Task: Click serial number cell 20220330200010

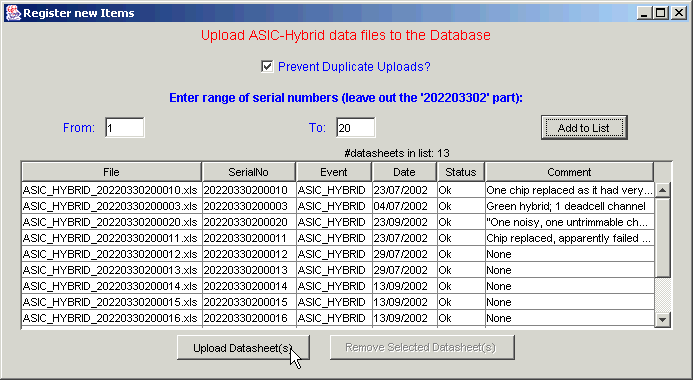Action: coord(249,190)
